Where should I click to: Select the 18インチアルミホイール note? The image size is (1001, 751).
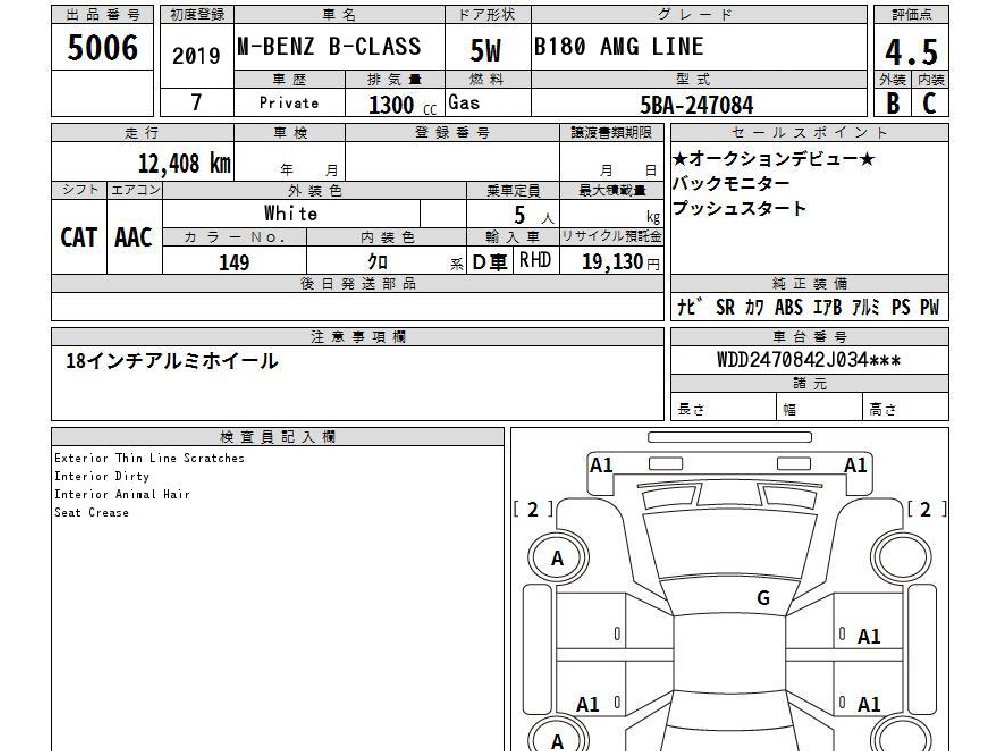[172, 361]
